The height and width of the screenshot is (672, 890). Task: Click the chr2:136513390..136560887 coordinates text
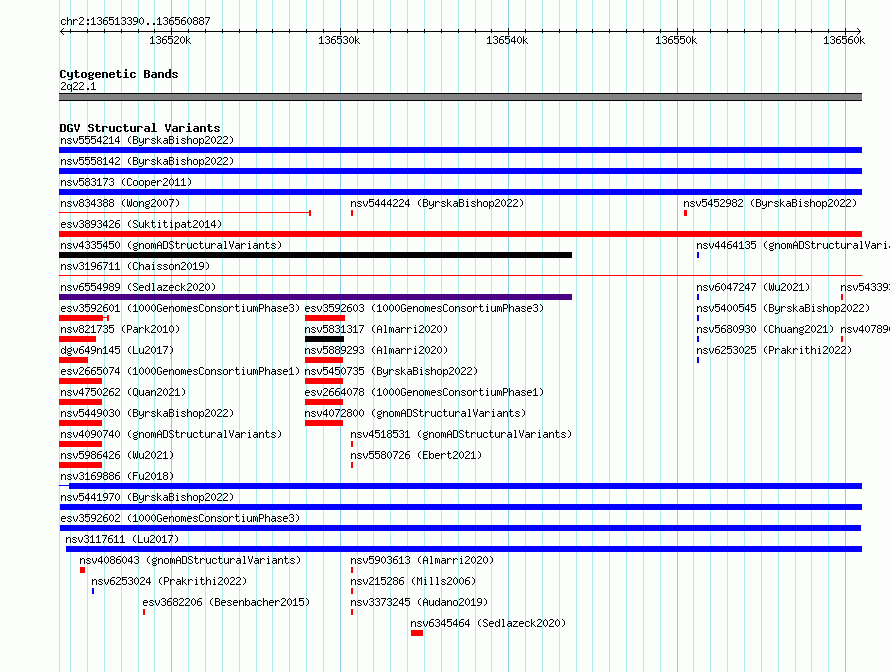coord(135,21)
